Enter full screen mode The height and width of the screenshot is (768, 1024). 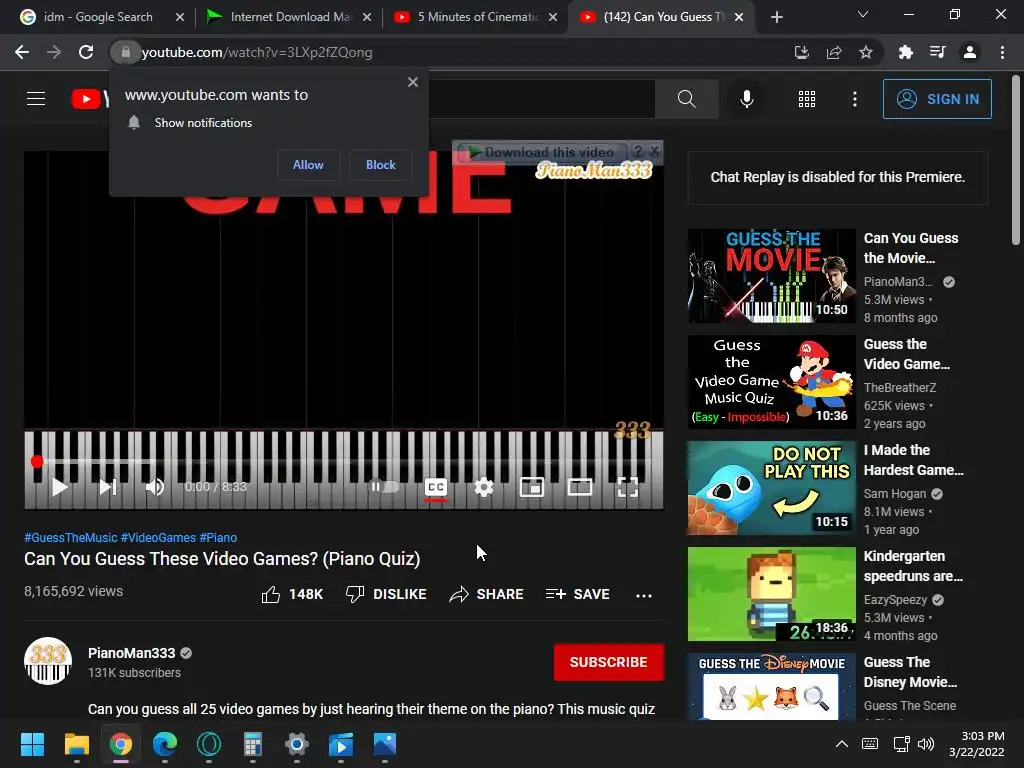click(x=628, y=487)
